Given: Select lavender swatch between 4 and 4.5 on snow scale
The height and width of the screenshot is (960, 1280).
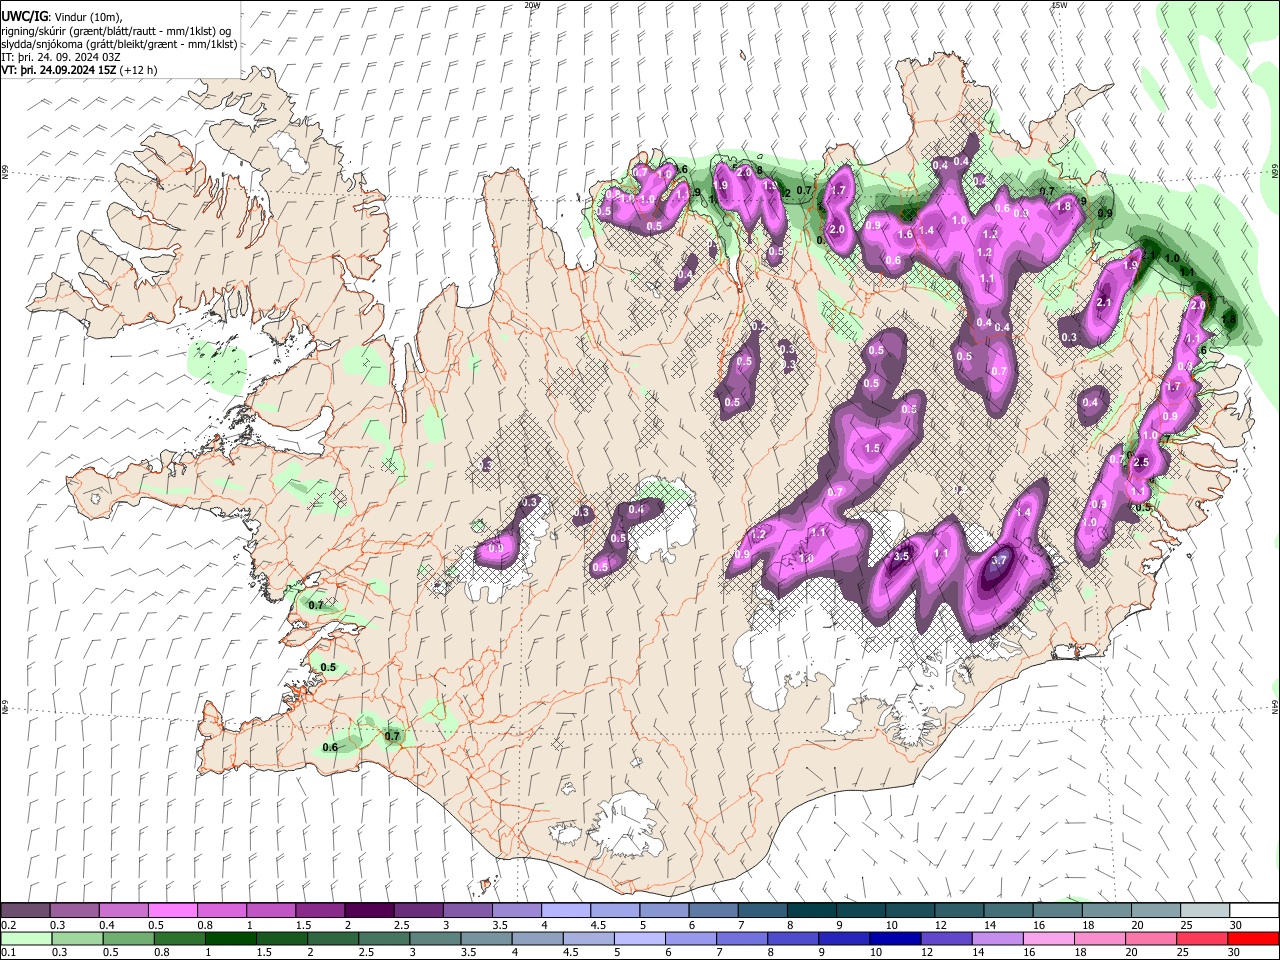Looking at the screenshot, I should [x=565, y=910].
